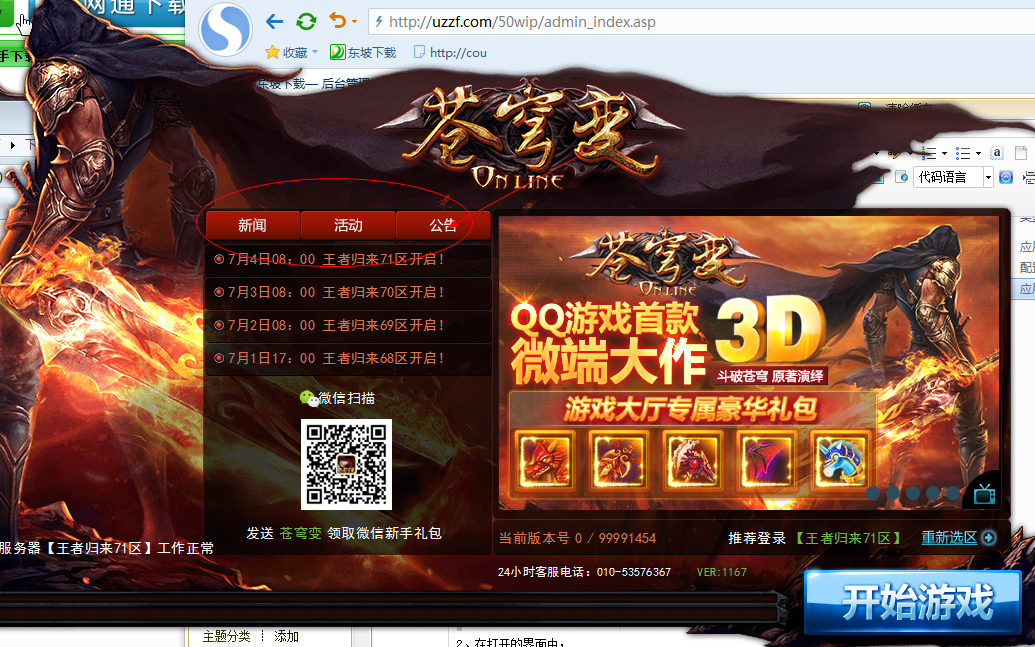Open the bullet list dropdown arrow
The height and width of the screenshot is (647, 1035).
[978, 153]
